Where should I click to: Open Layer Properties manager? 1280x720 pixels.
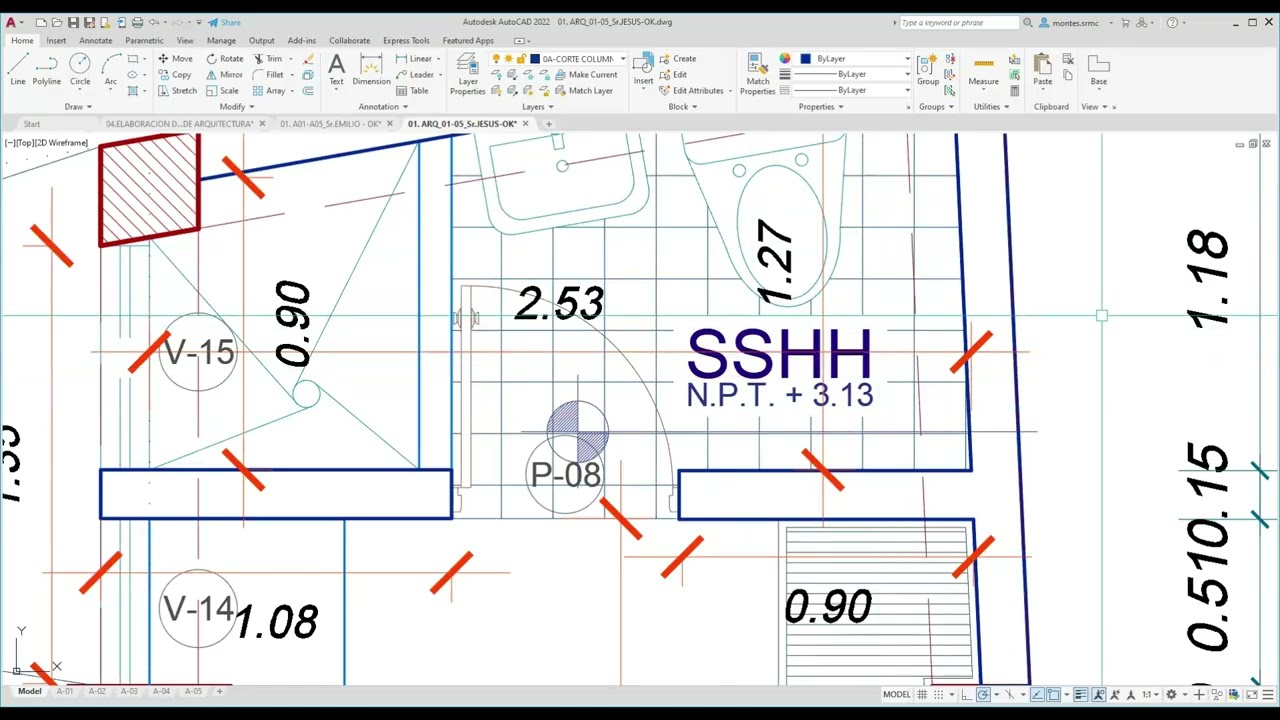click(x=467, y=75)
